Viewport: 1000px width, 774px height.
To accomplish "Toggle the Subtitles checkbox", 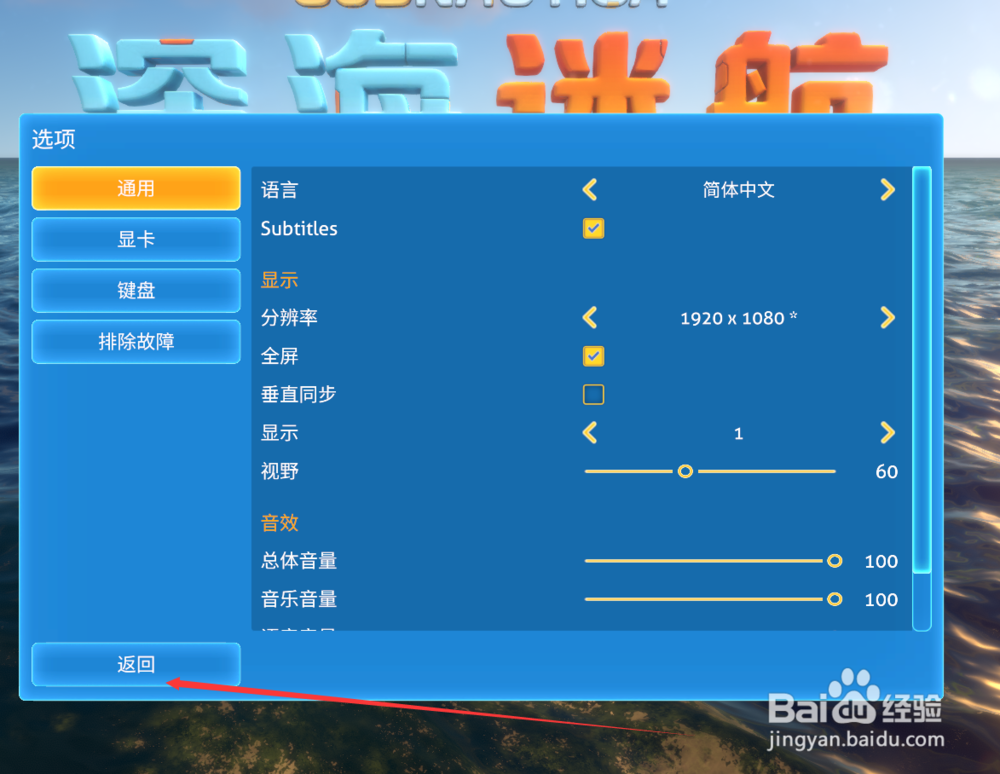I will [x=593, y=228].
